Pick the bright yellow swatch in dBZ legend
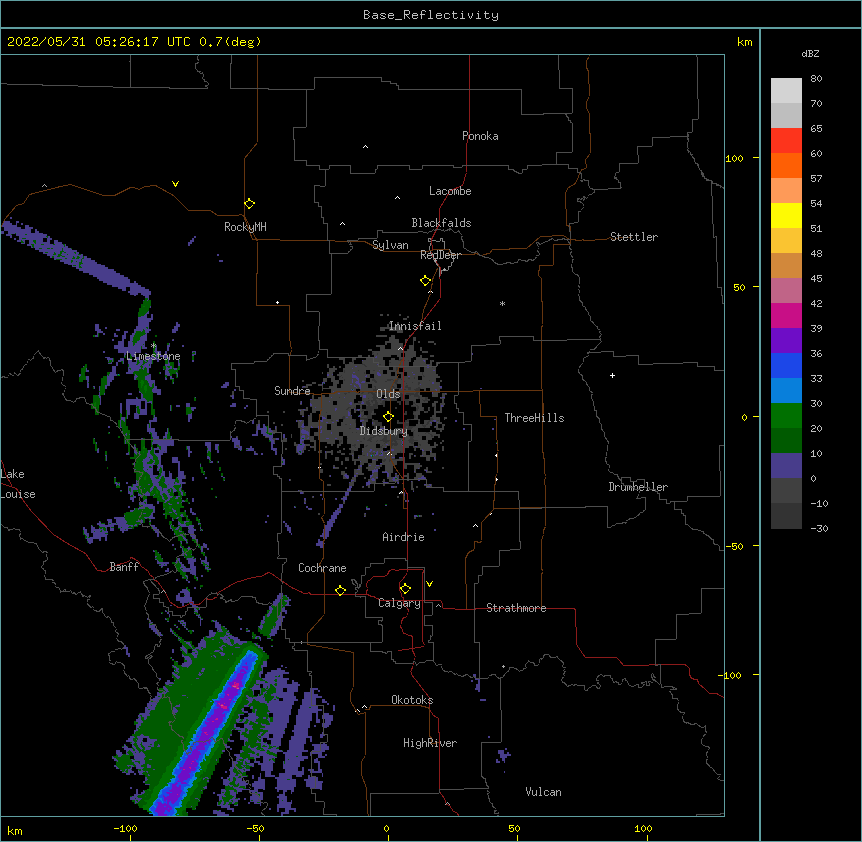Screen dimensions: 862x842 (786, 215)
